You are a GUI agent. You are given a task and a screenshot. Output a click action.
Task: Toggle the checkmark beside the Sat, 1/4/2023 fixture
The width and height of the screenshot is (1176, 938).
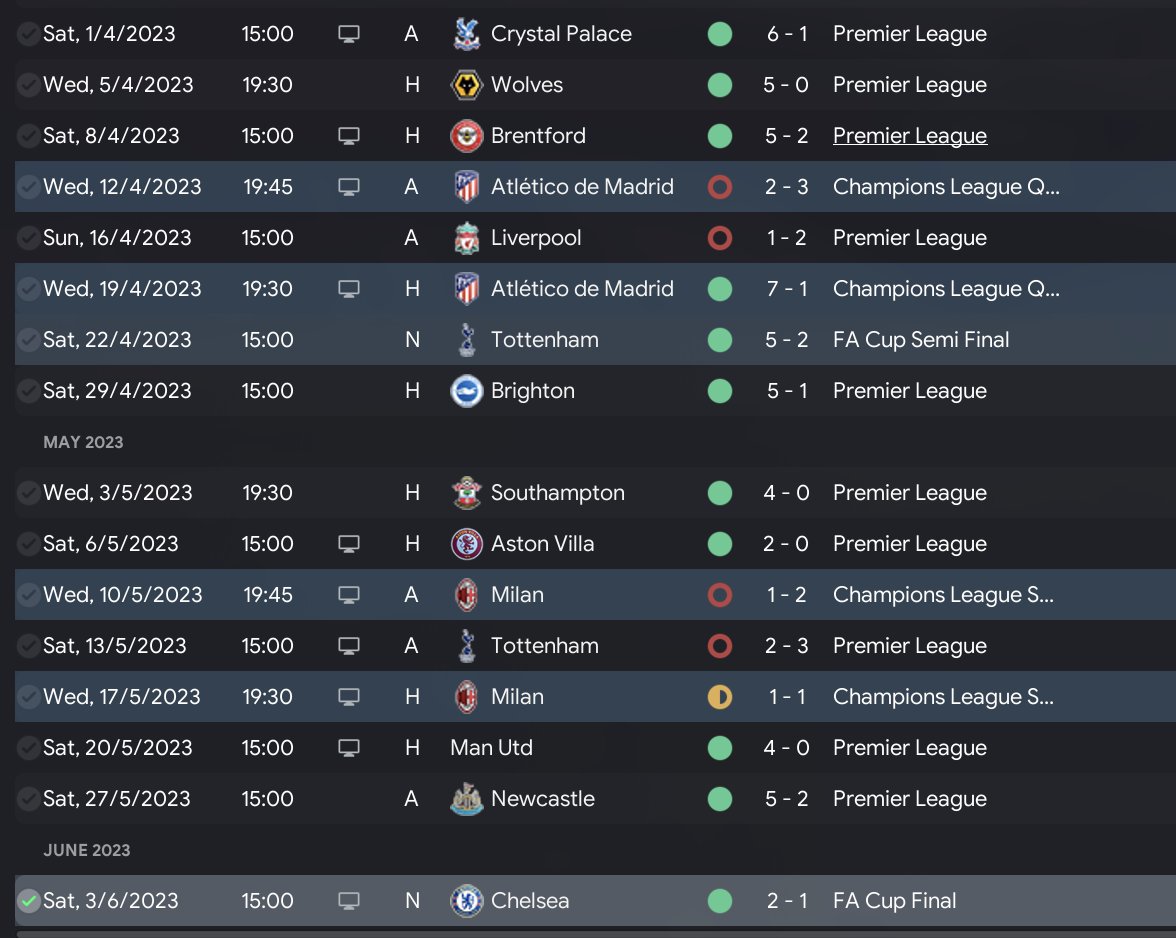[28, 34]
